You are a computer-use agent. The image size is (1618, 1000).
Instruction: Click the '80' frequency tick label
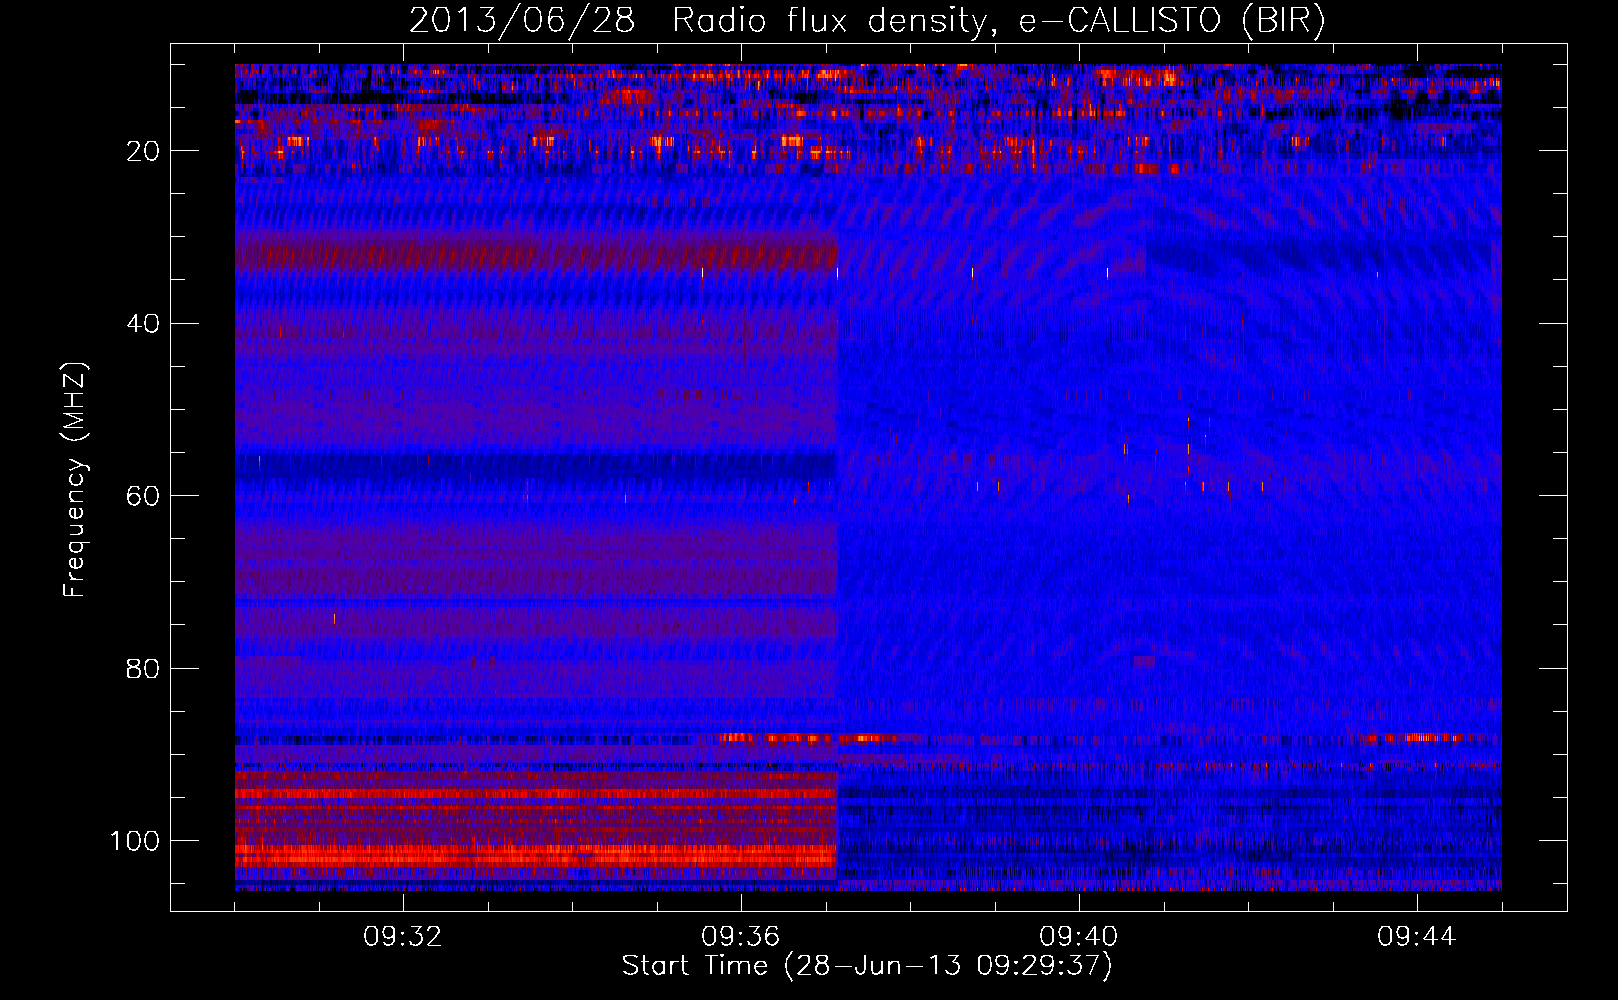click(x=144, y=668)
